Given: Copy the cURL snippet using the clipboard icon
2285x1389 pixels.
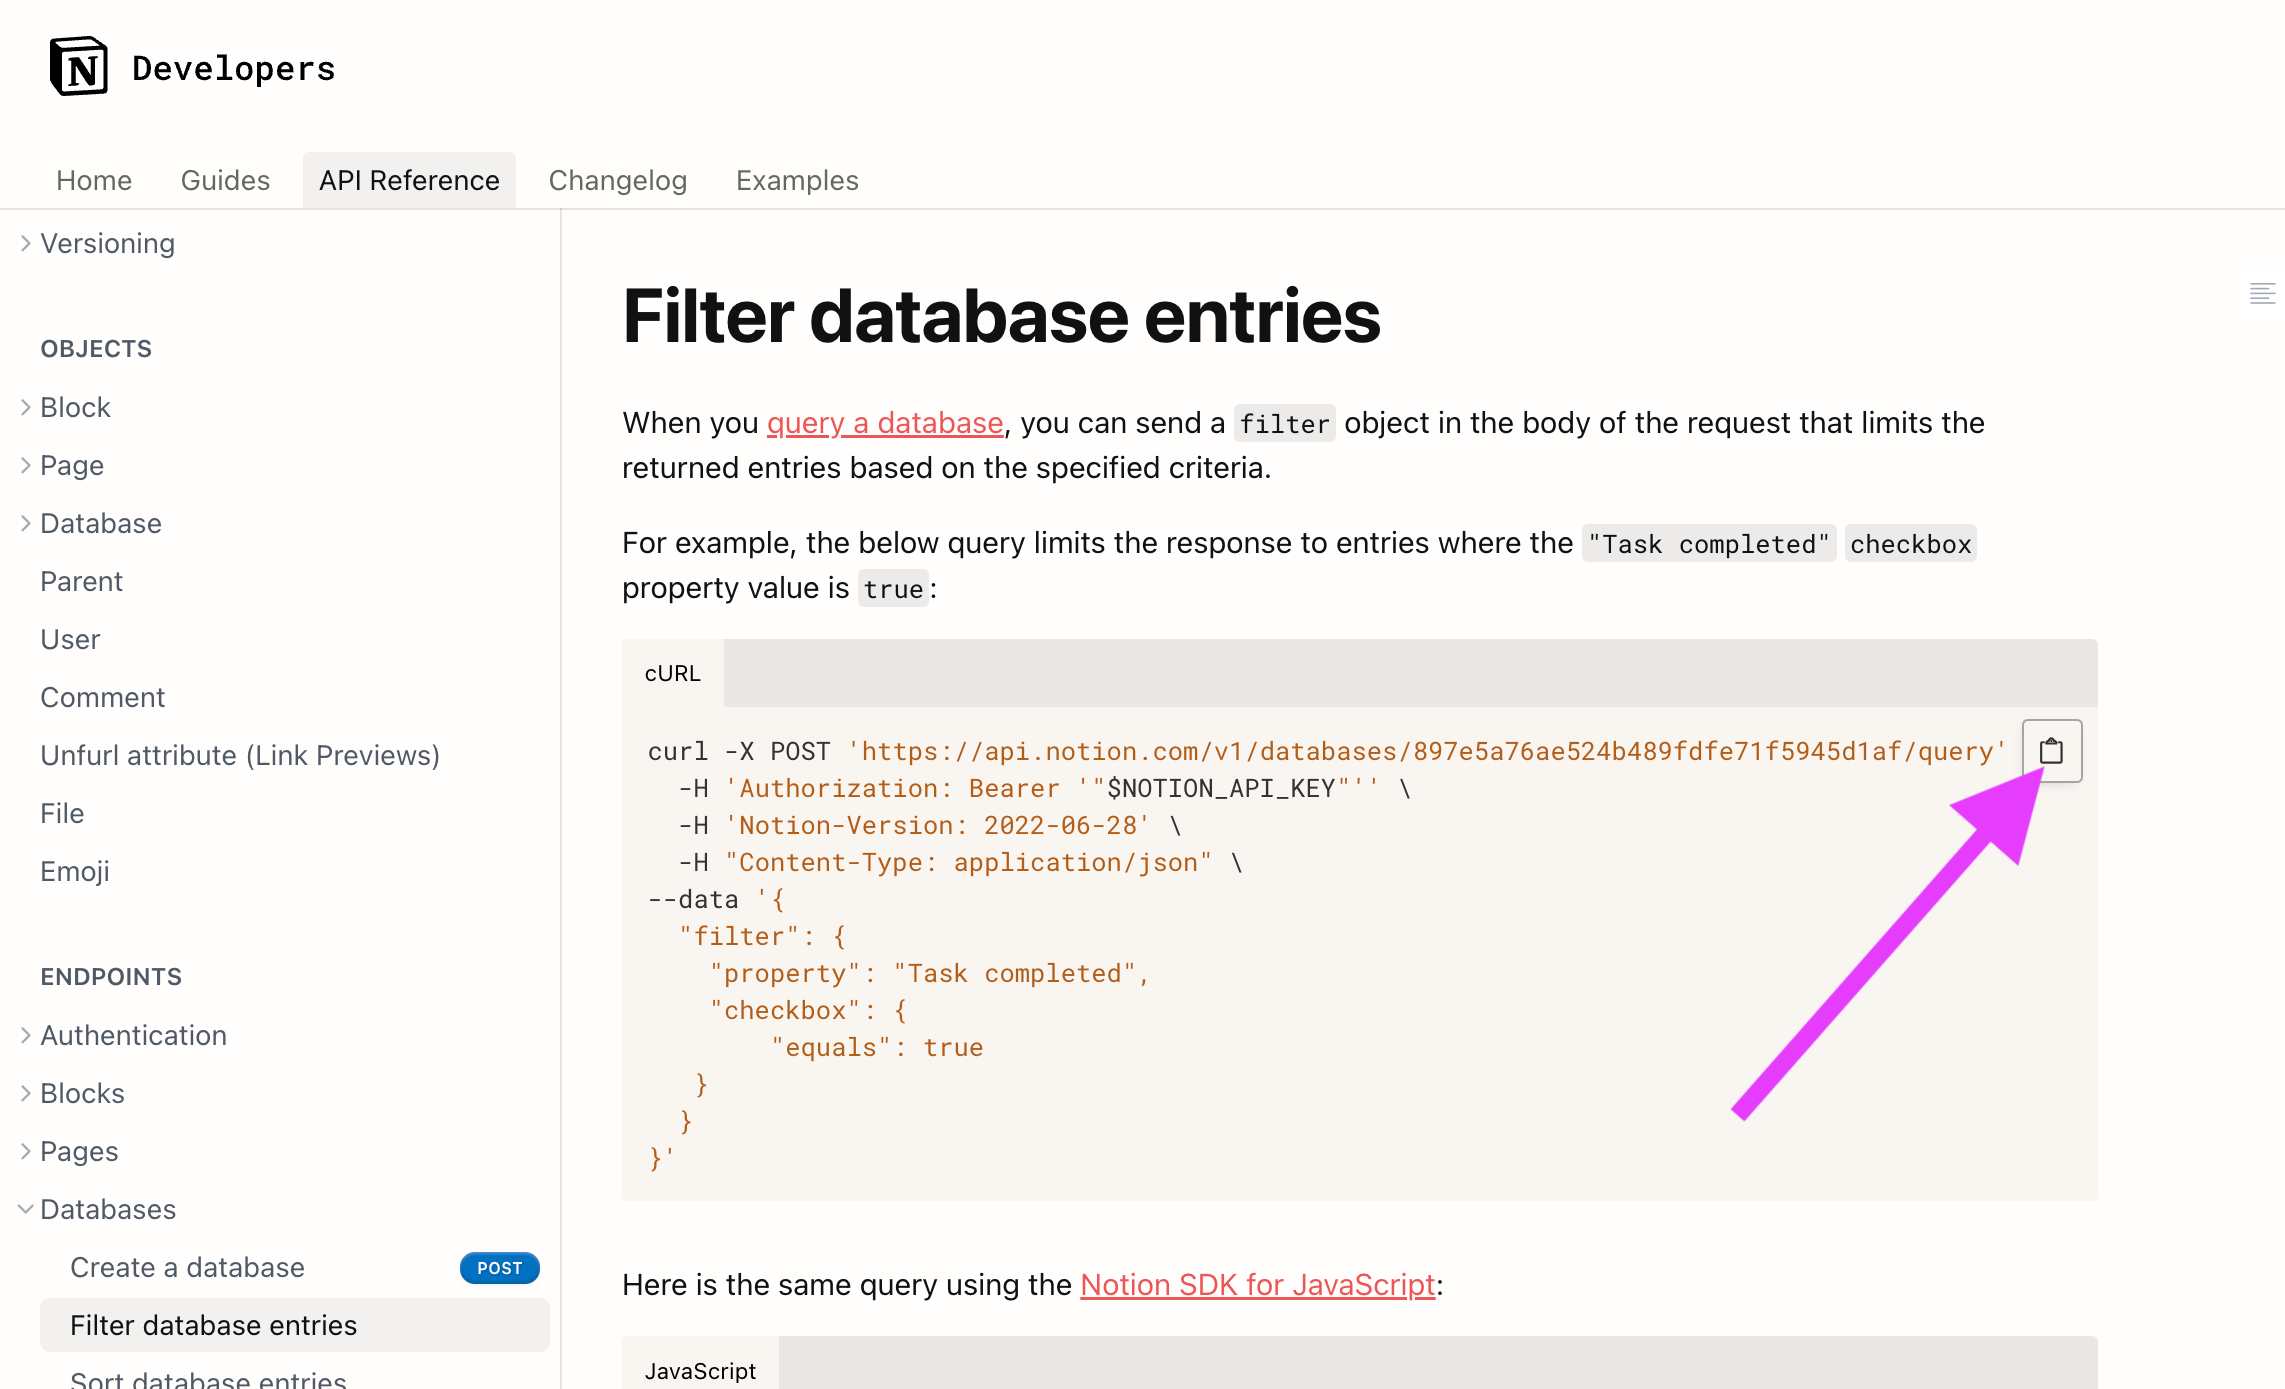Looking at the screenshot, I should (2051, 750).
